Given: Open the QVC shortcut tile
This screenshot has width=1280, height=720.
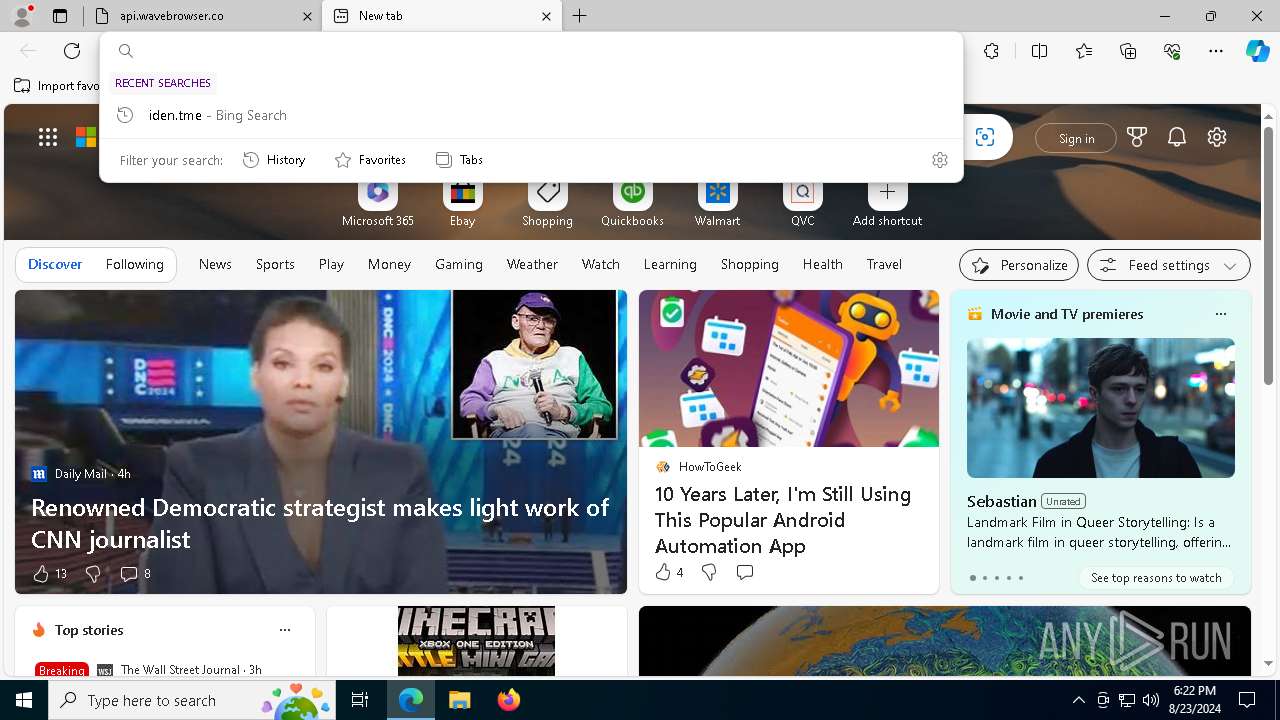Looking at the screenshot, I should 802,204.
